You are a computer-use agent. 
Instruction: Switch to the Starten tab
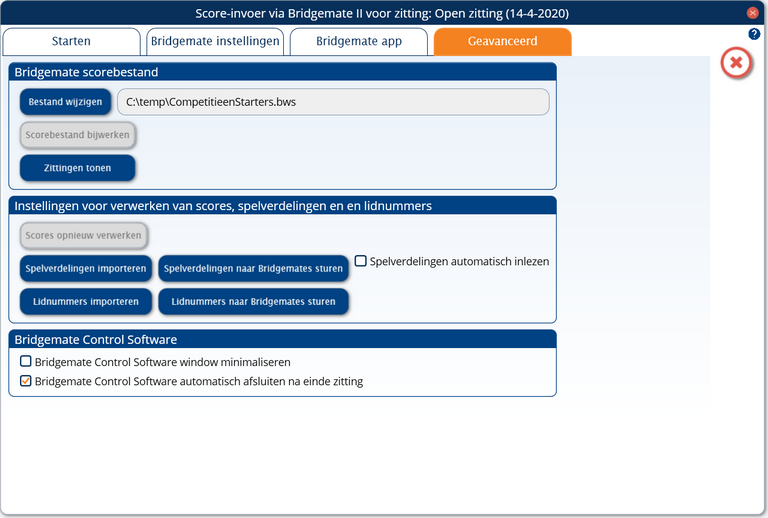72,42
